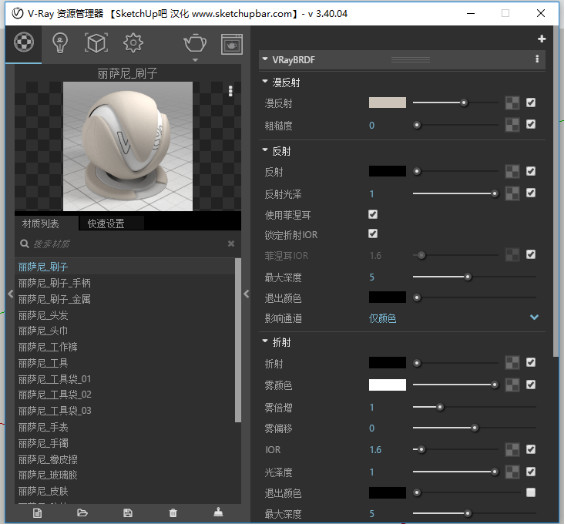
Task: Clear the material search field
Action: pos(231,244)
